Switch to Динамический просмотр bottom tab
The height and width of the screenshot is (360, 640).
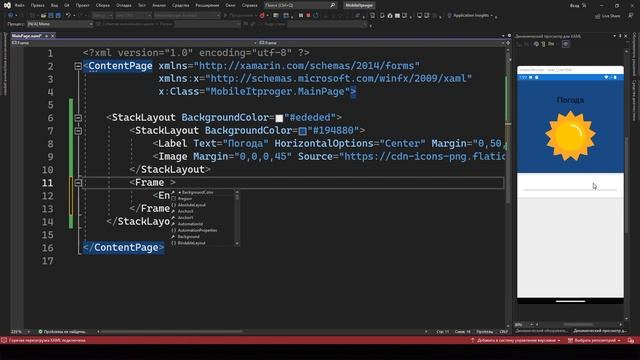tap(599, 331)
